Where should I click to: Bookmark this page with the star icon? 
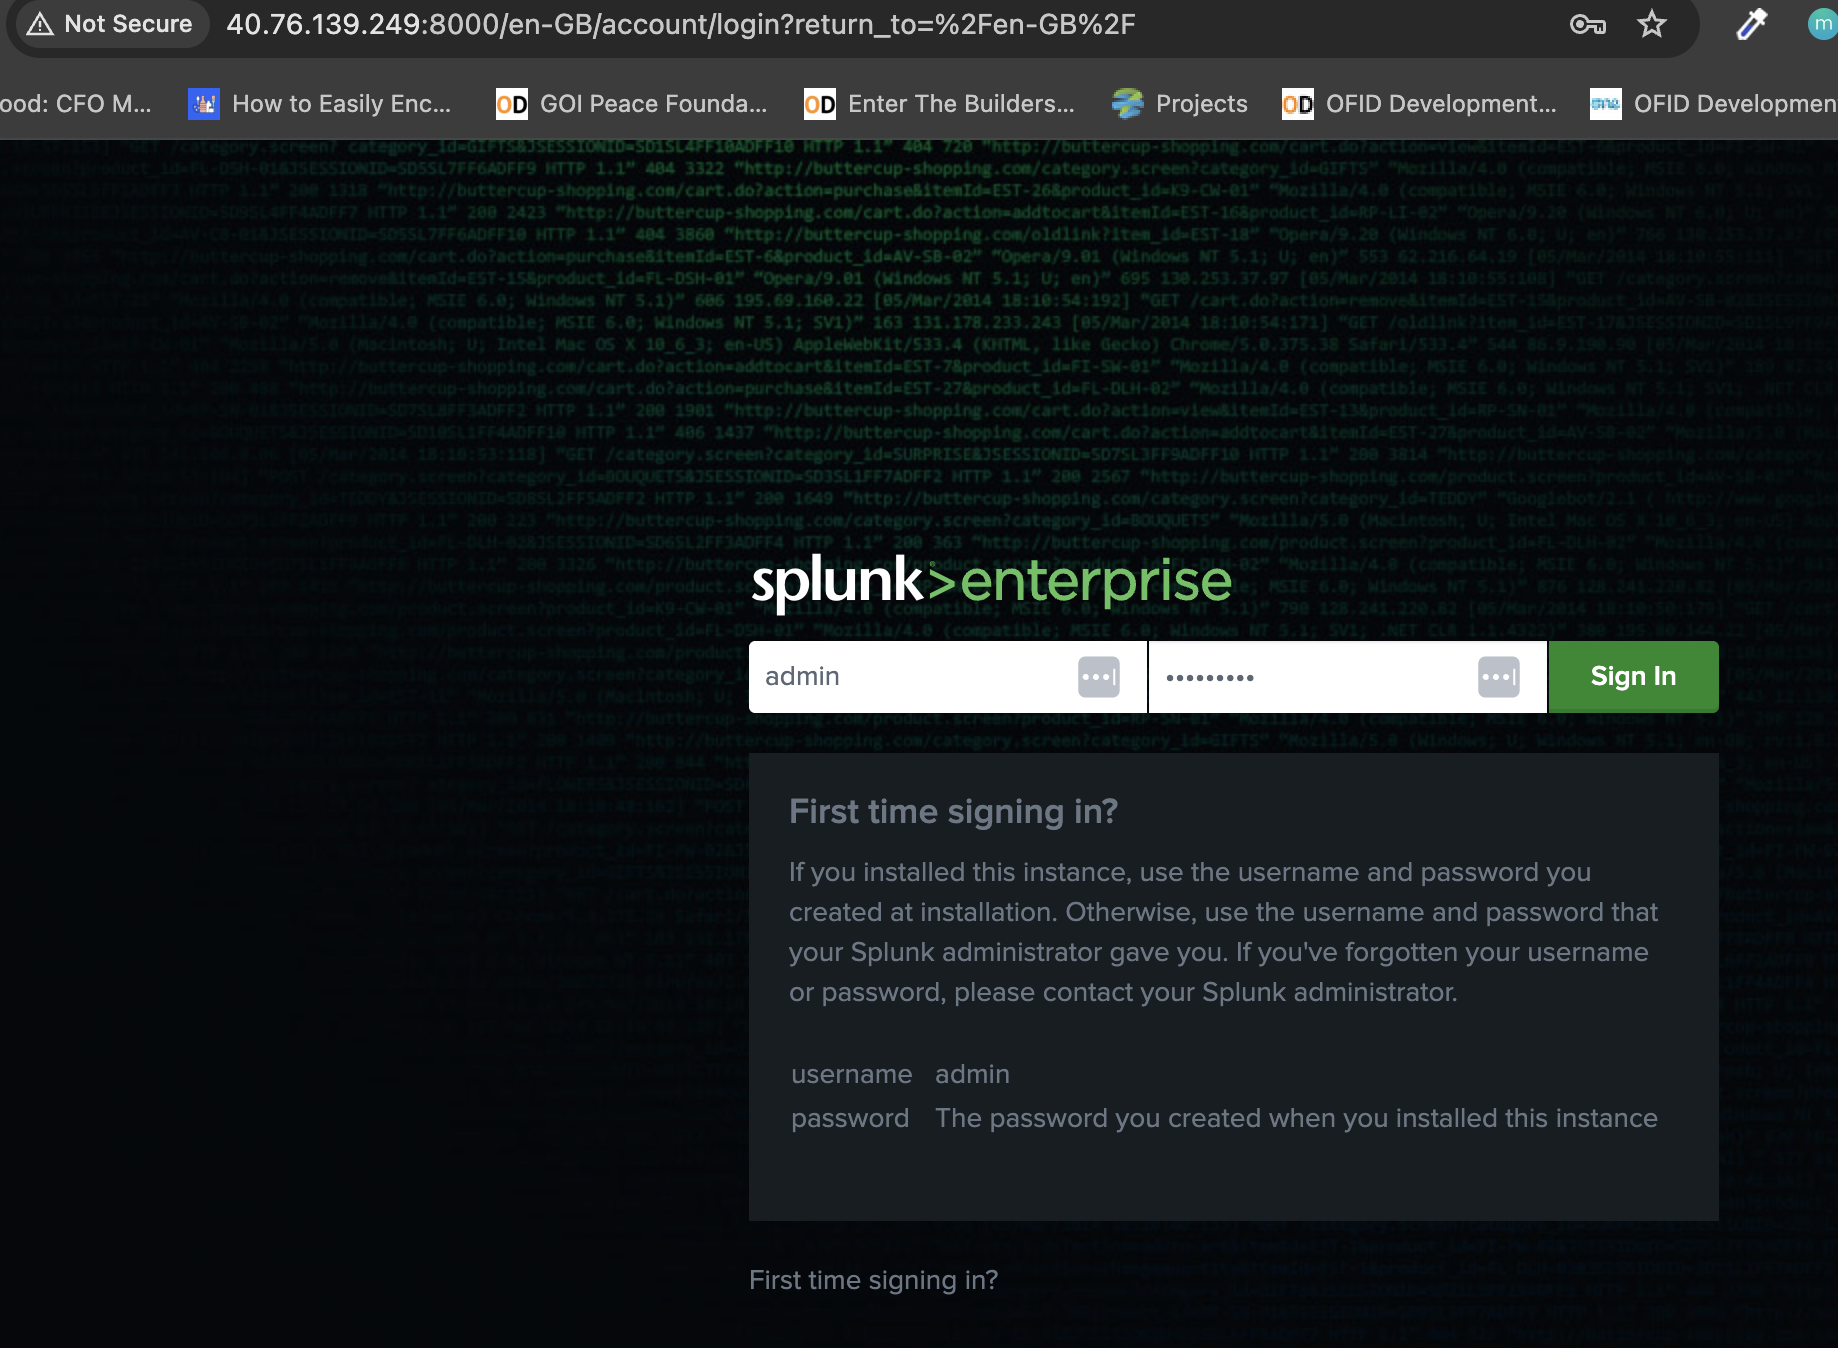[1652, 24]
